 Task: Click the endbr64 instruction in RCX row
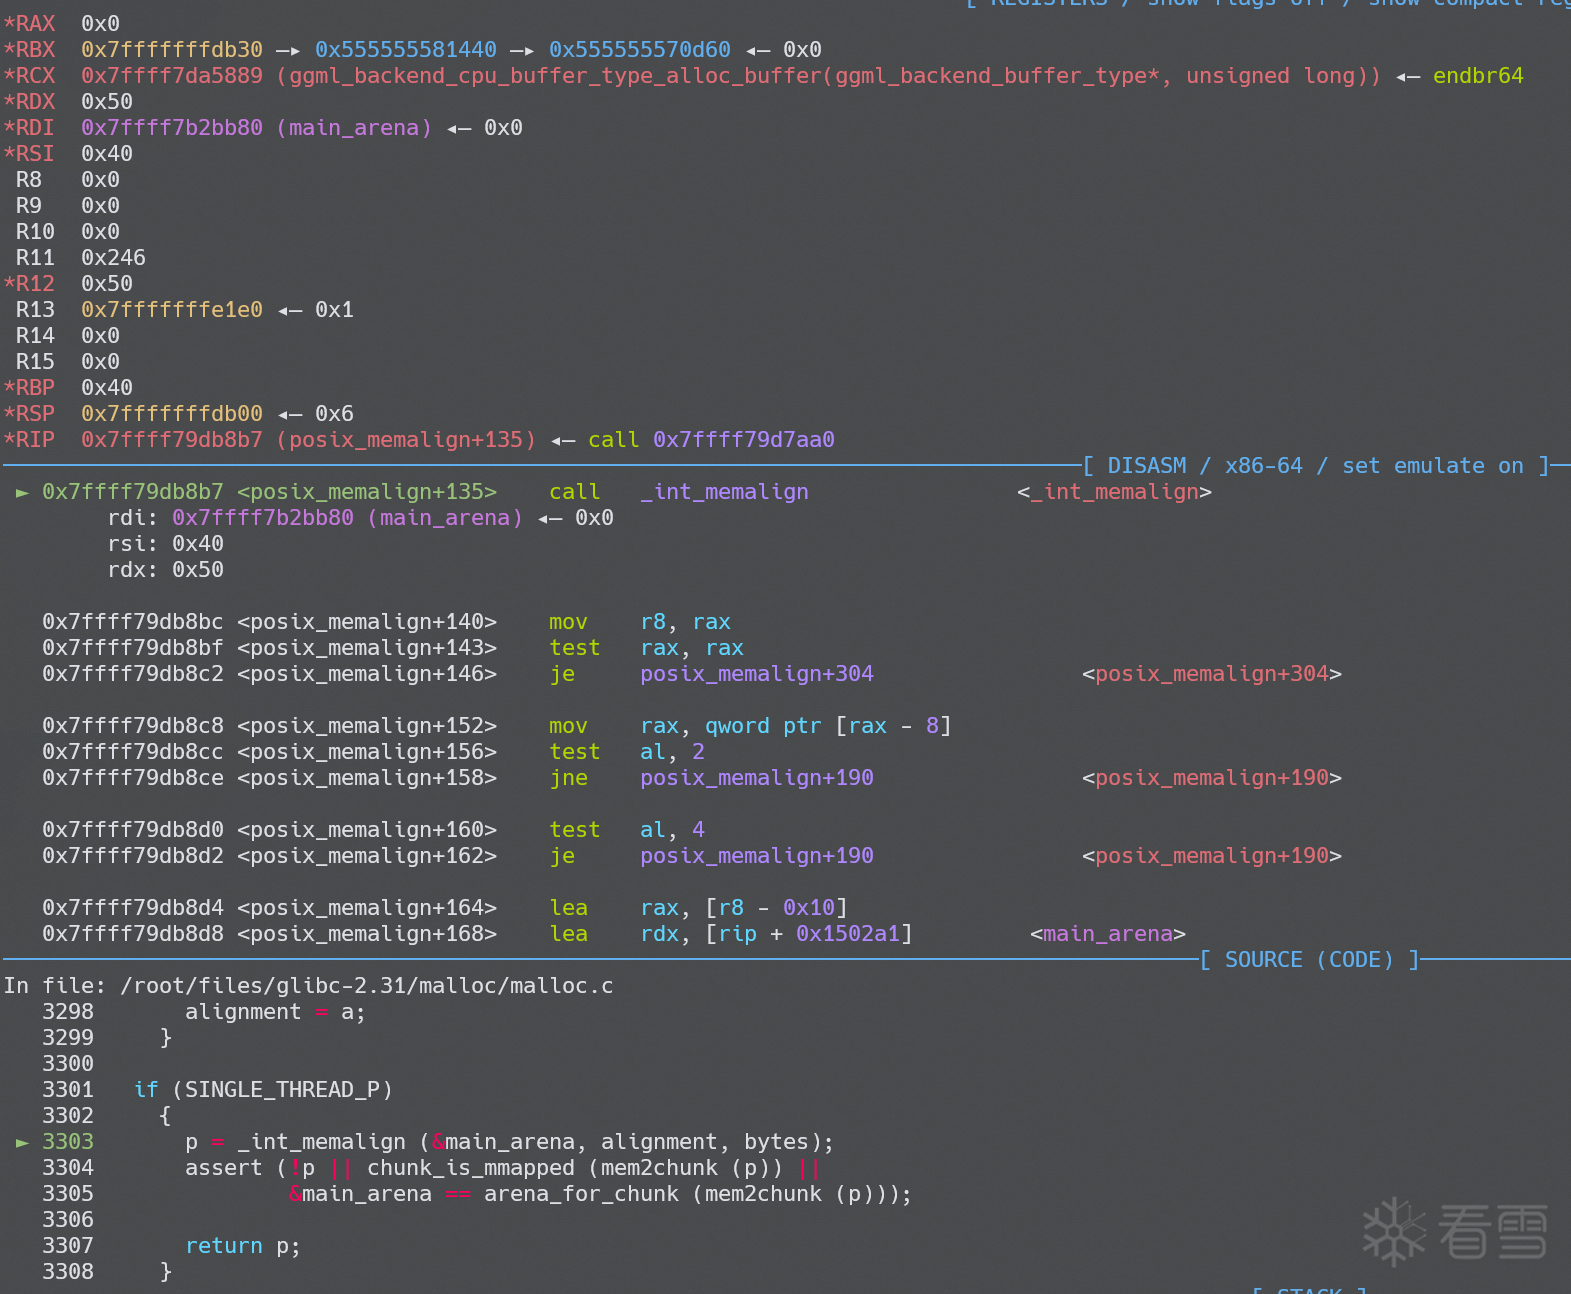pos(1478,75)
